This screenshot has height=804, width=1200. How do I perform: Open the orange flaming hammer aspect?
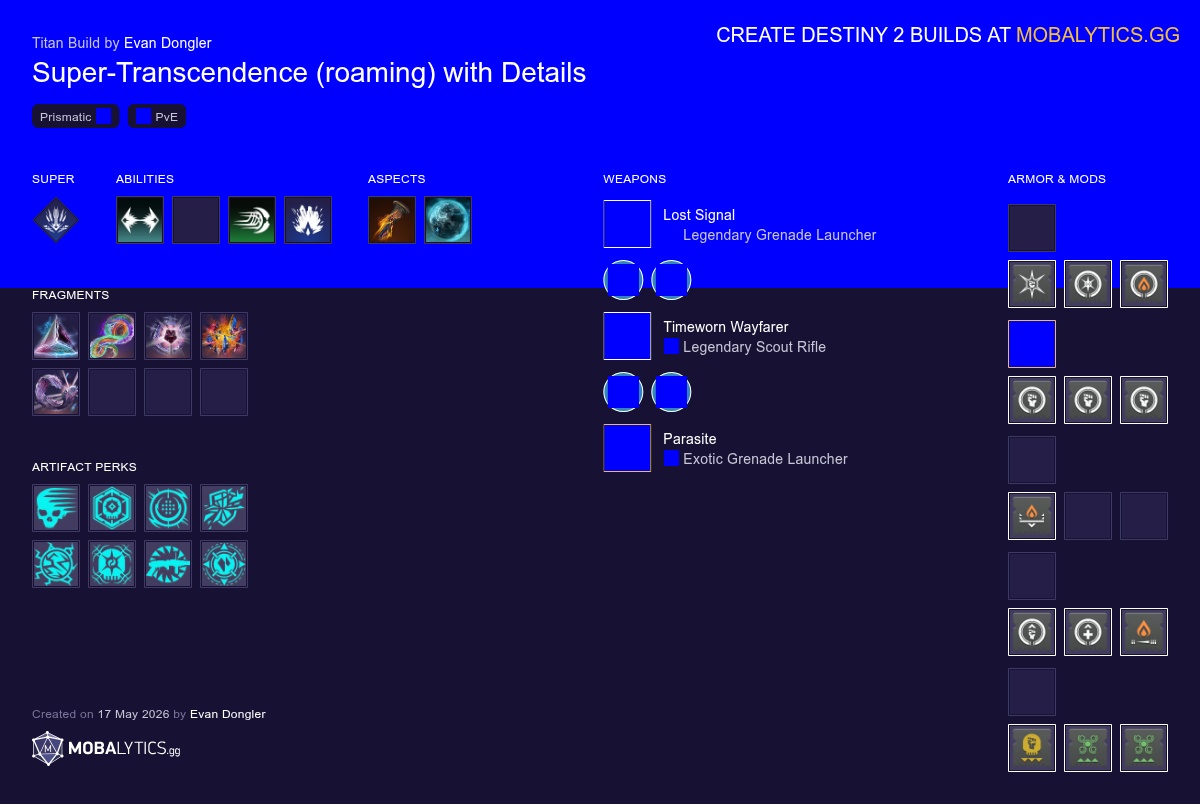coord(392,220)
